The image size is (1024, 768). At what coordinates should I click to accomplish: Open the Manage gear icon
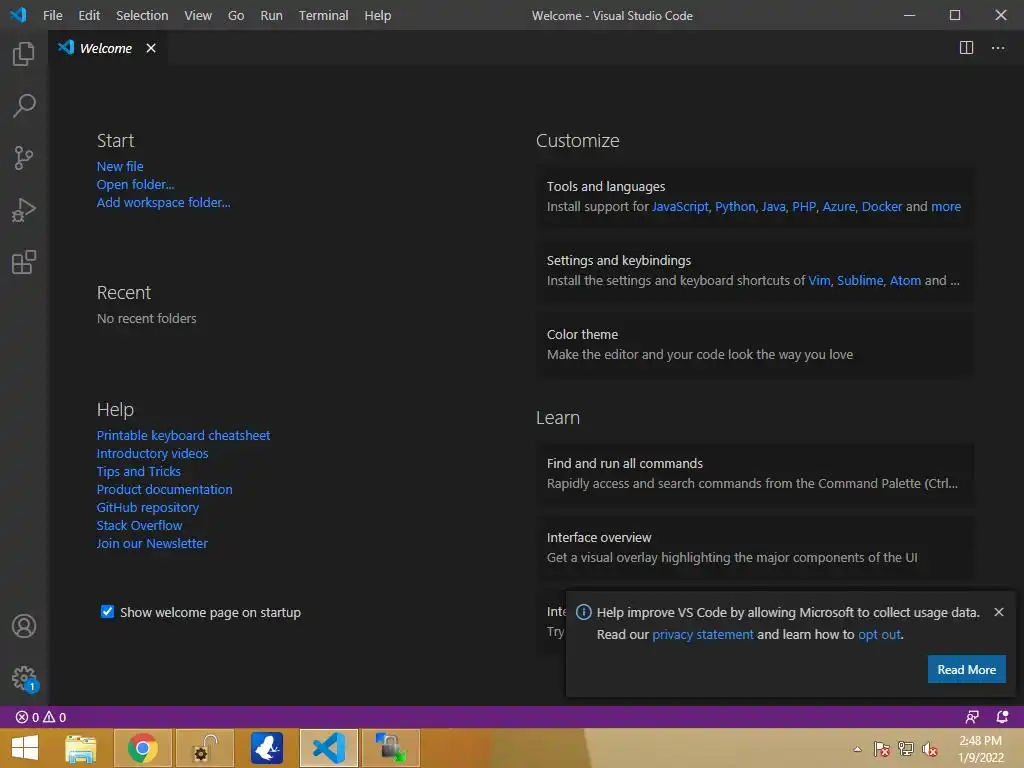click(24, 678)
